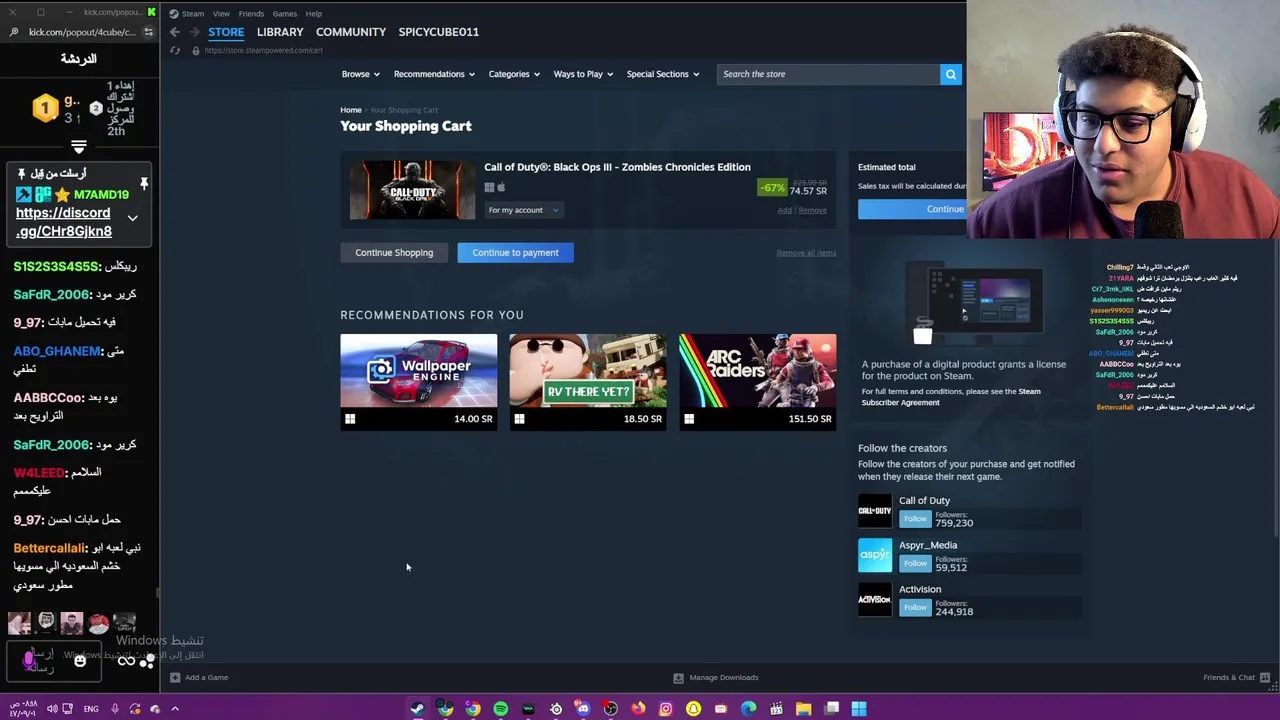Follow the Activision creator
The image size is (1280, 720).
(915, 607)
